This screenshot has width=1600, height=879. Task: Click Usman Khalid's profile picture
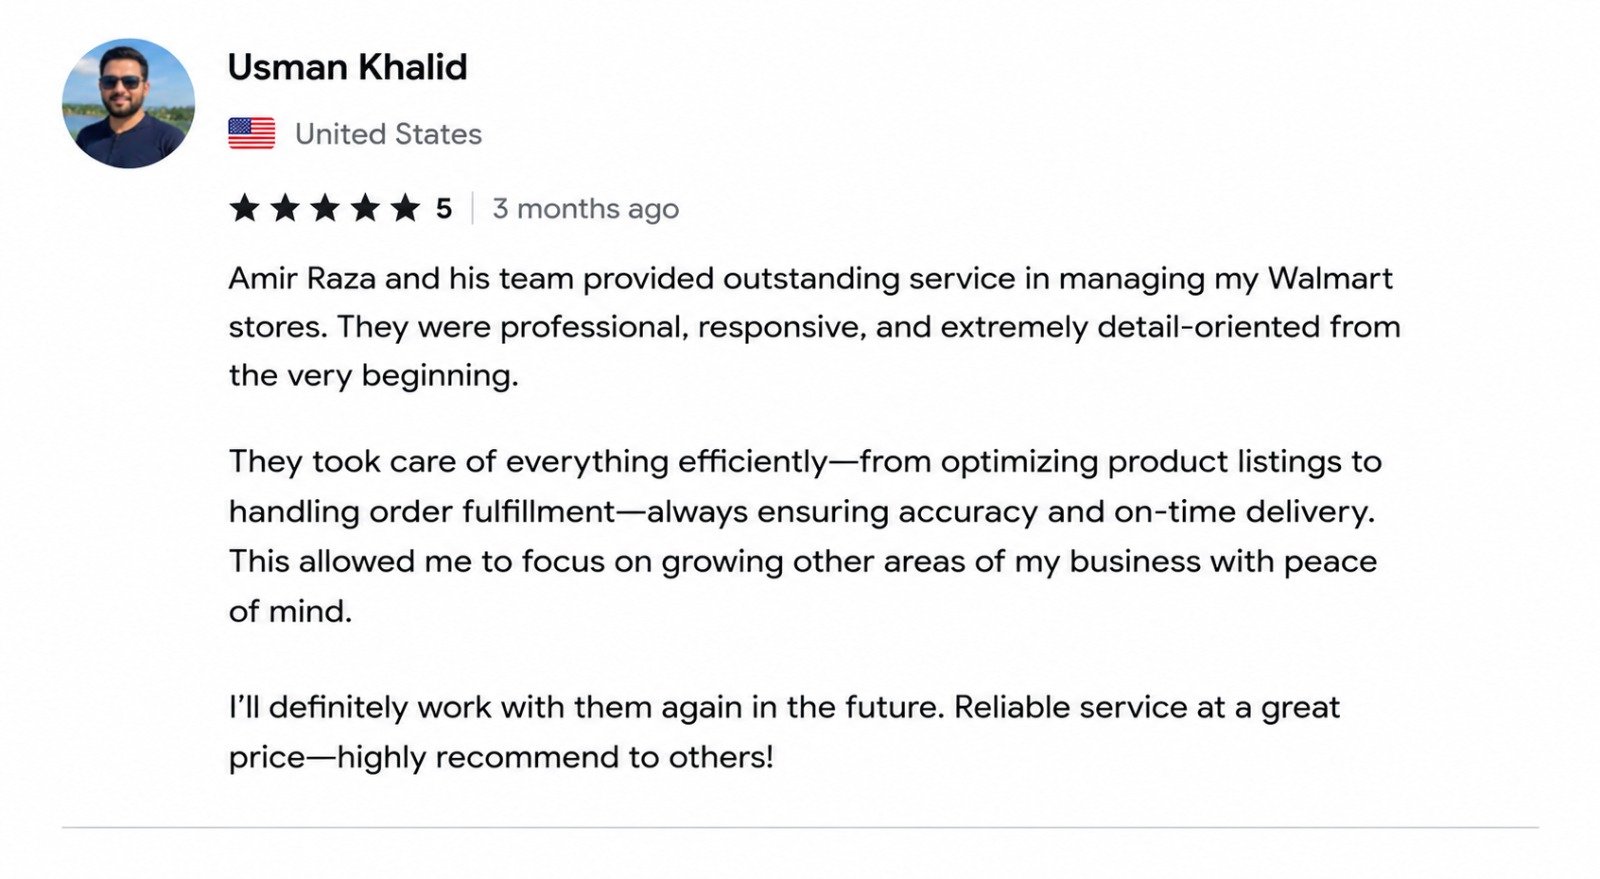click(128, 103)
